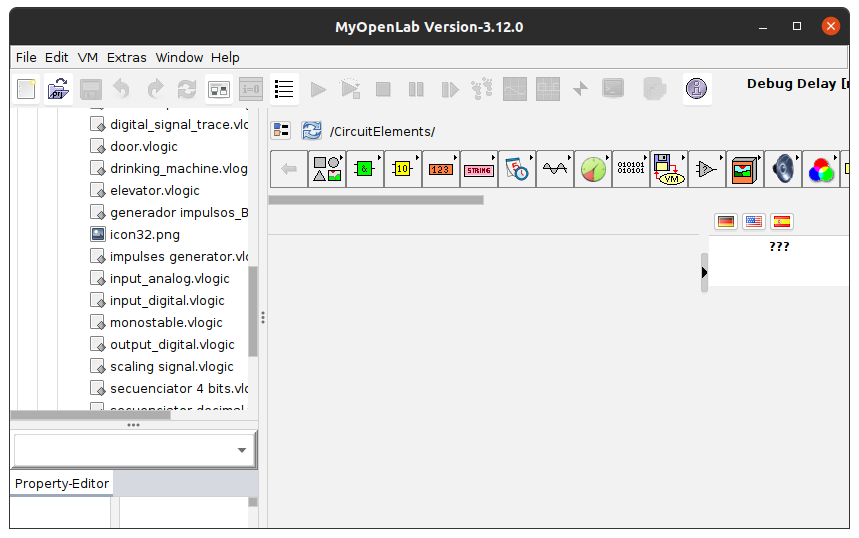Reload the CircuitElements palette
The width and height of the screenshot is (859, 538).
coord(312,130)
